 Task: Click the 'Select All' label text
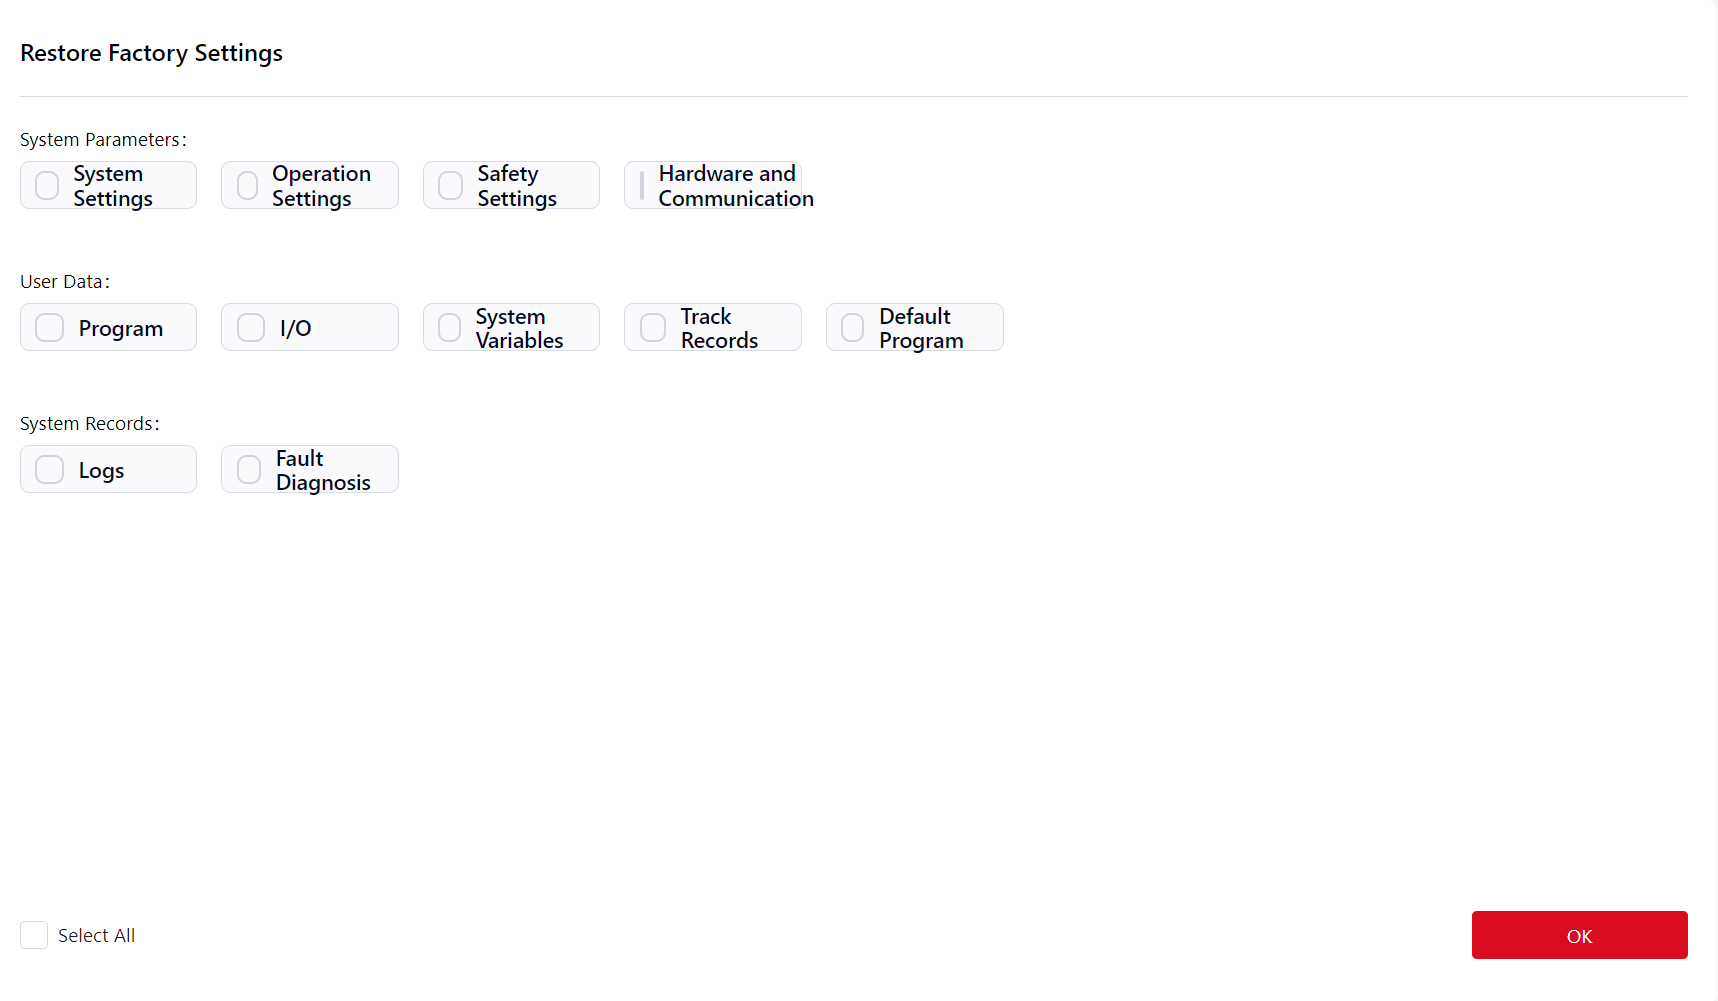[96, 936]
